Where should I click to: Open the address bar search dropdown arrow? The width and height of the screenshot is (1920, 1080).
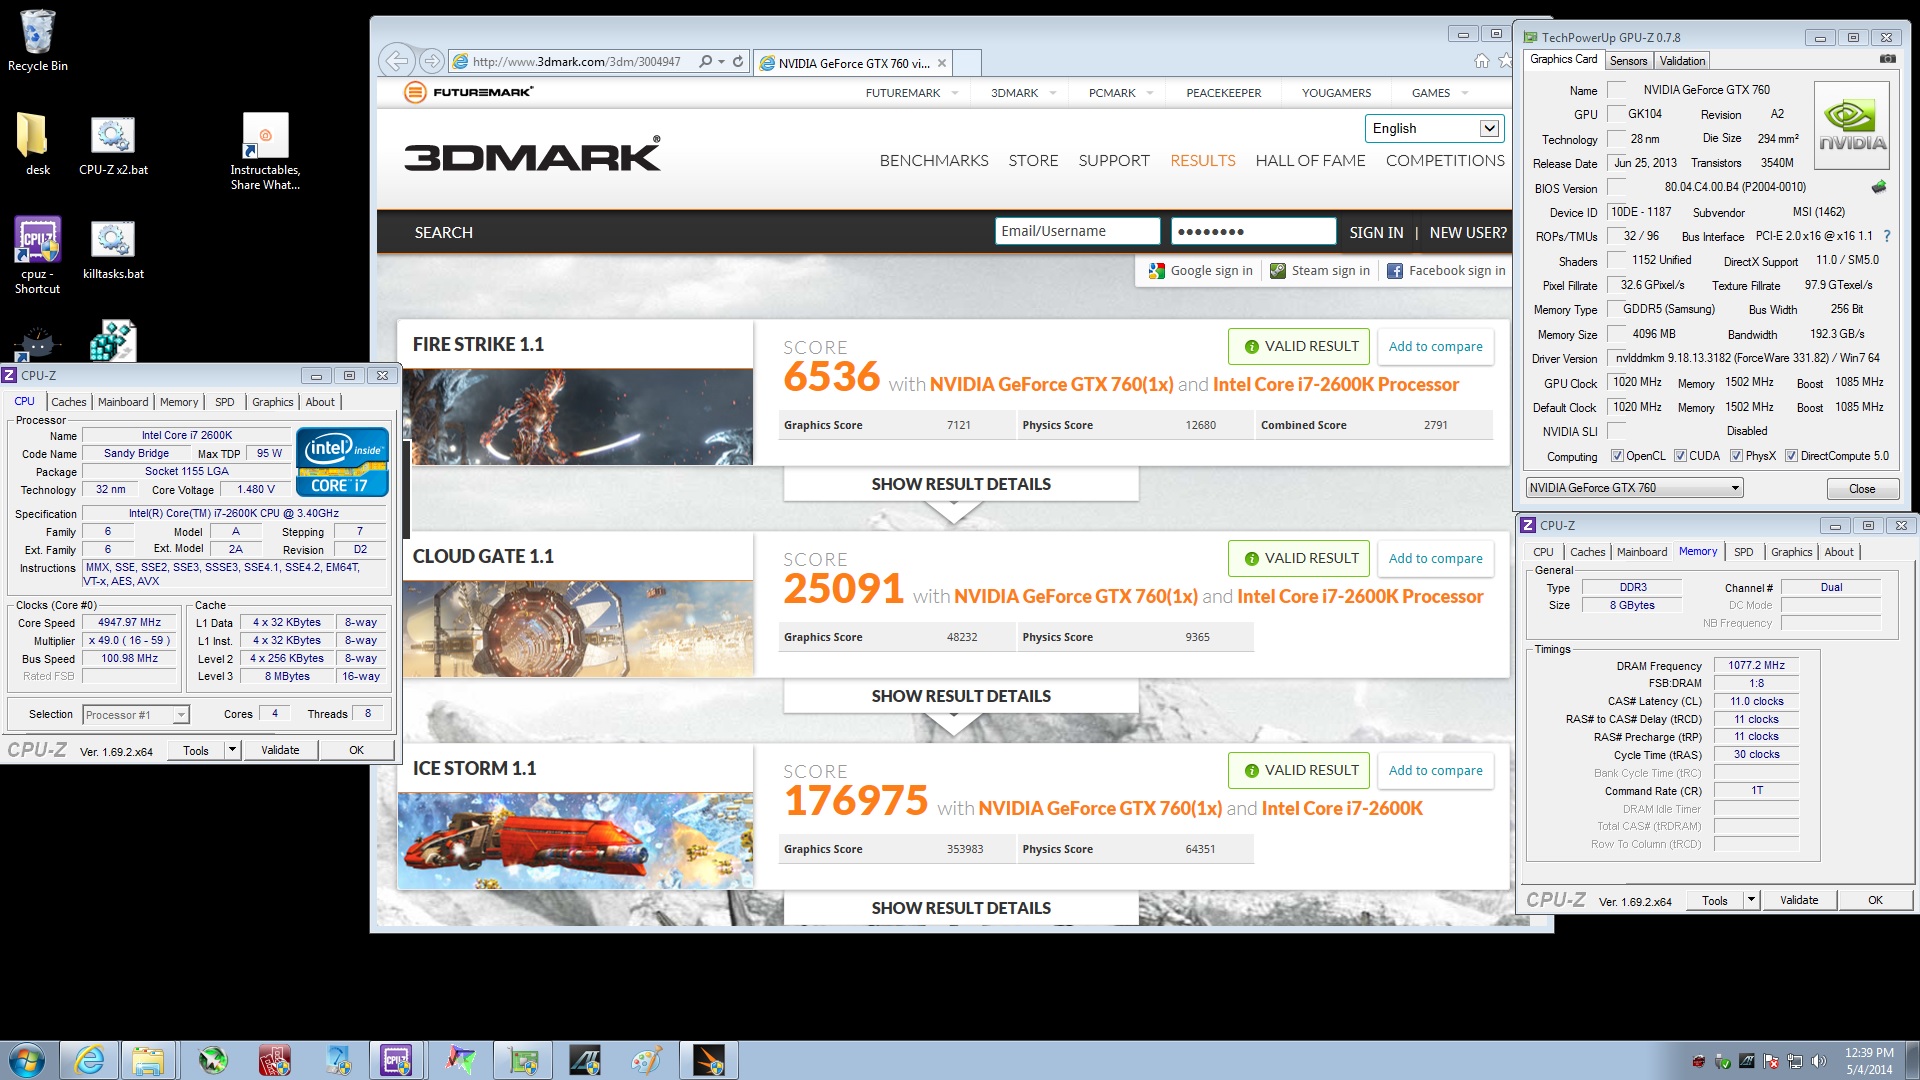721,62
